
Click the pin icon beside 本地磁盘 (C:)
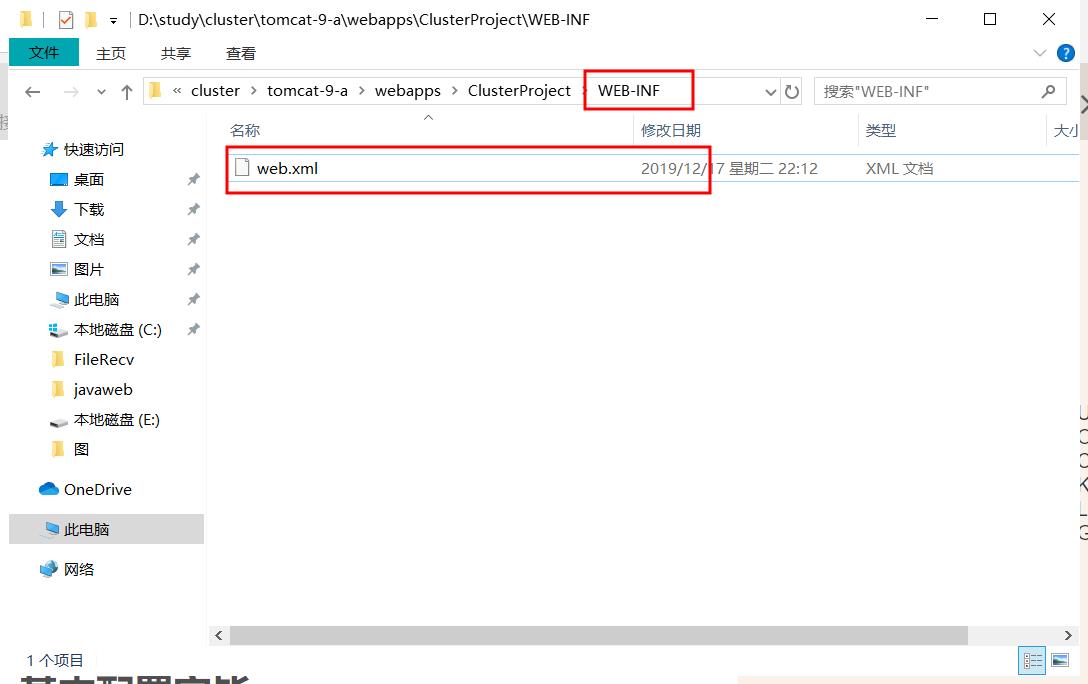pos(194,330)
